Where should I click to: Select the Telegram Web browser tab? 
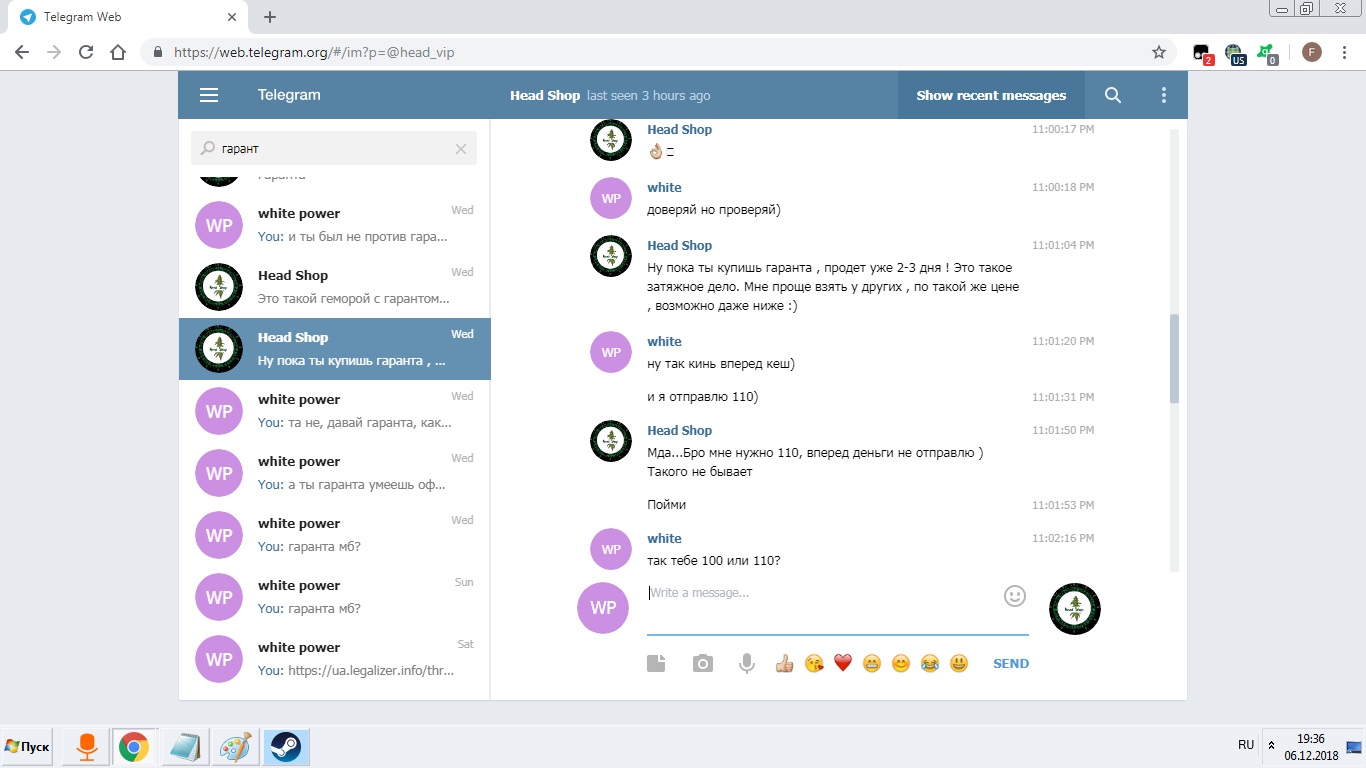[x=126, y=17]
